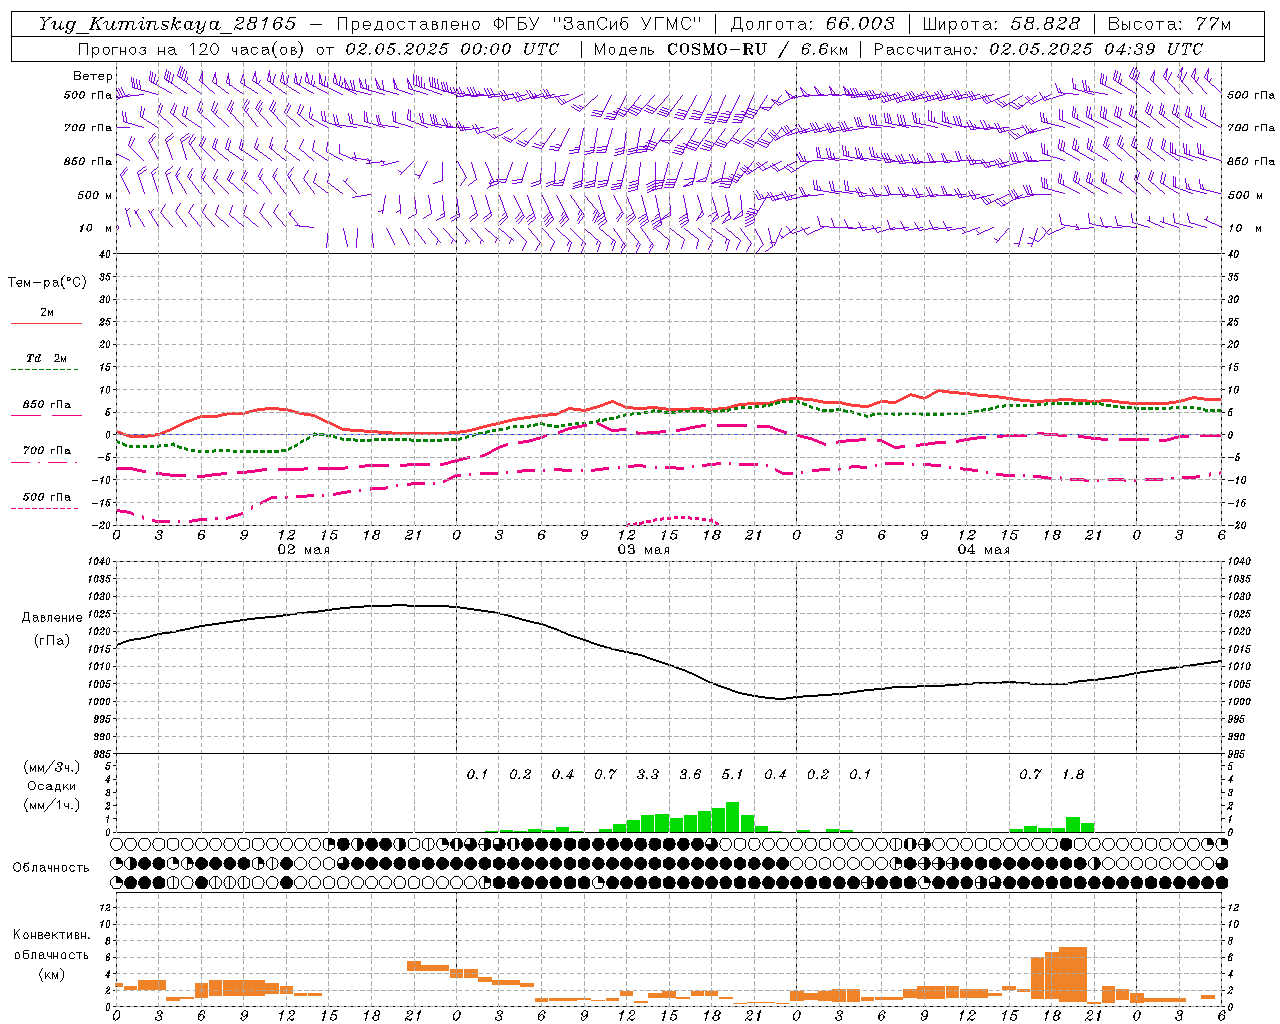Select the Рассчитано: 02.05.2025 04:39 UTC text

click(1038, 49)
